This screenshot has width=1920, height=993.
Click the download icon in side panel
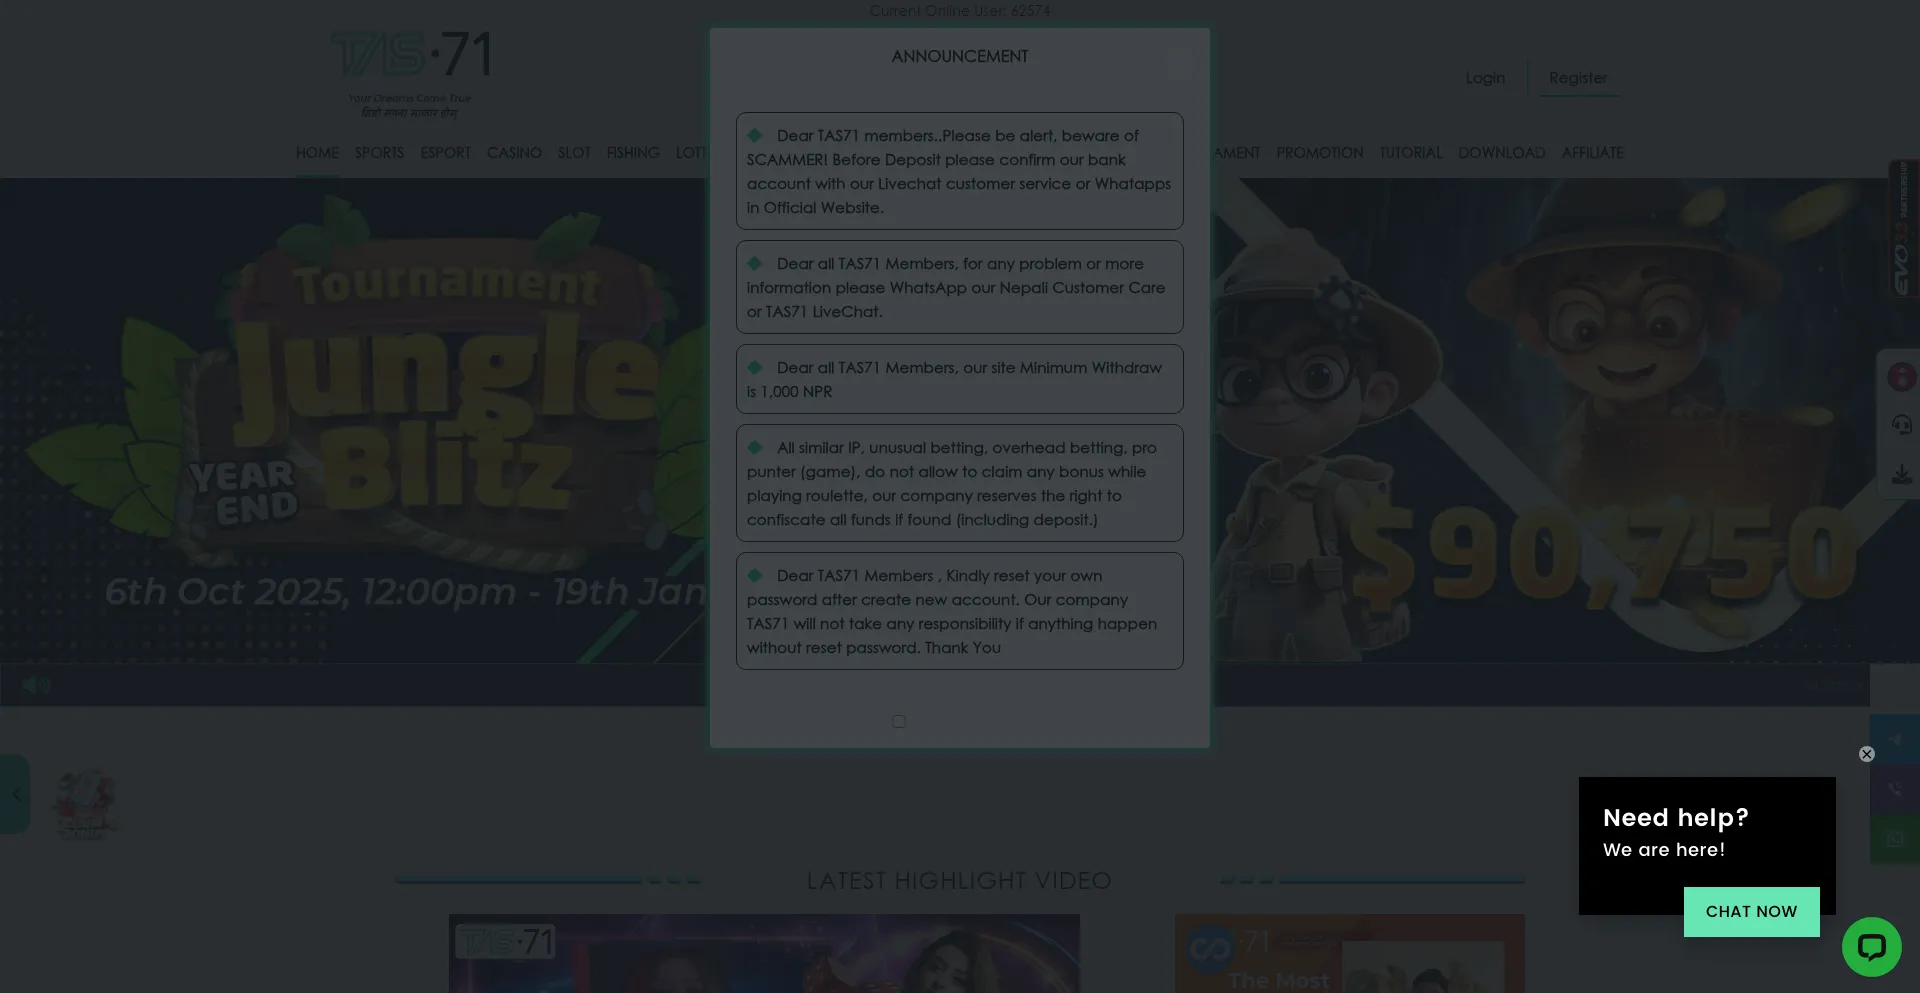[1901, 474]
